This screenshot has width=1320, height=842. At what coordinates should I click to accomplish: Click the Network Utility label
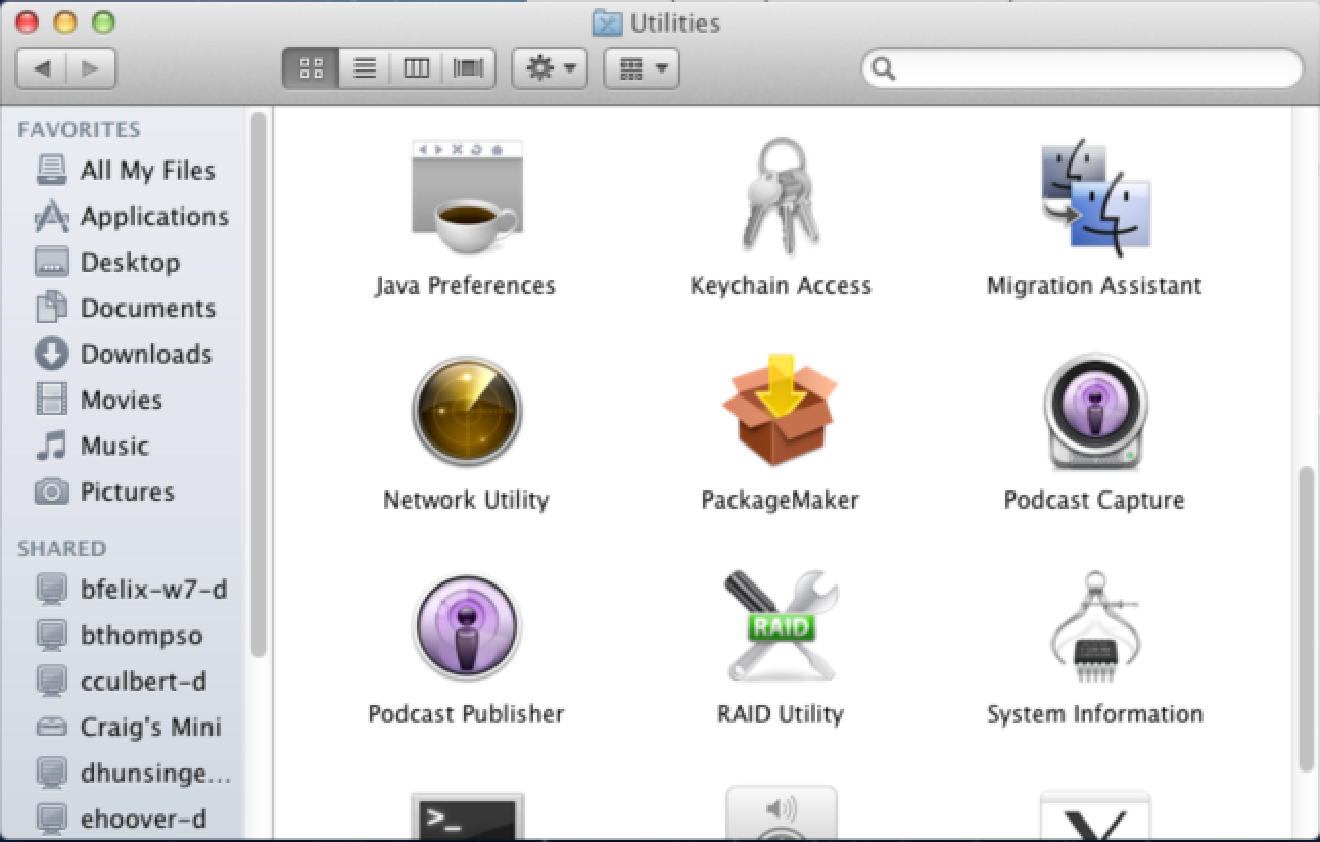(x=466, y=500)
